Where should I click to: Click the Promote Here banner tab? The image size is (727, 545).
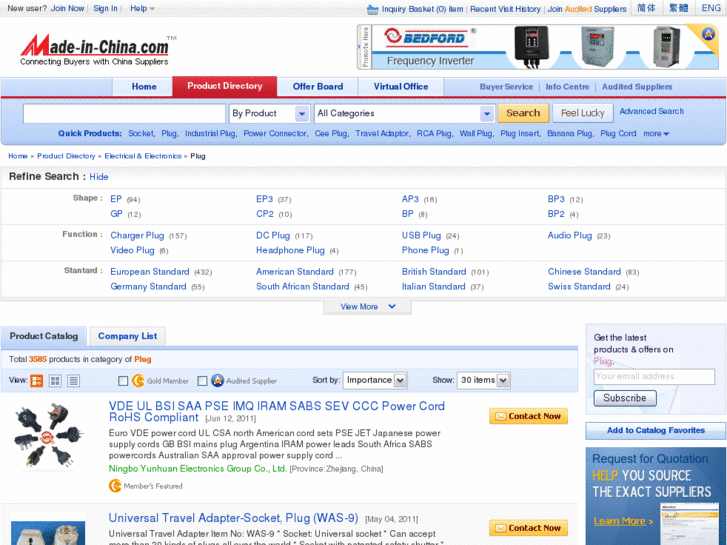[364, 47]
